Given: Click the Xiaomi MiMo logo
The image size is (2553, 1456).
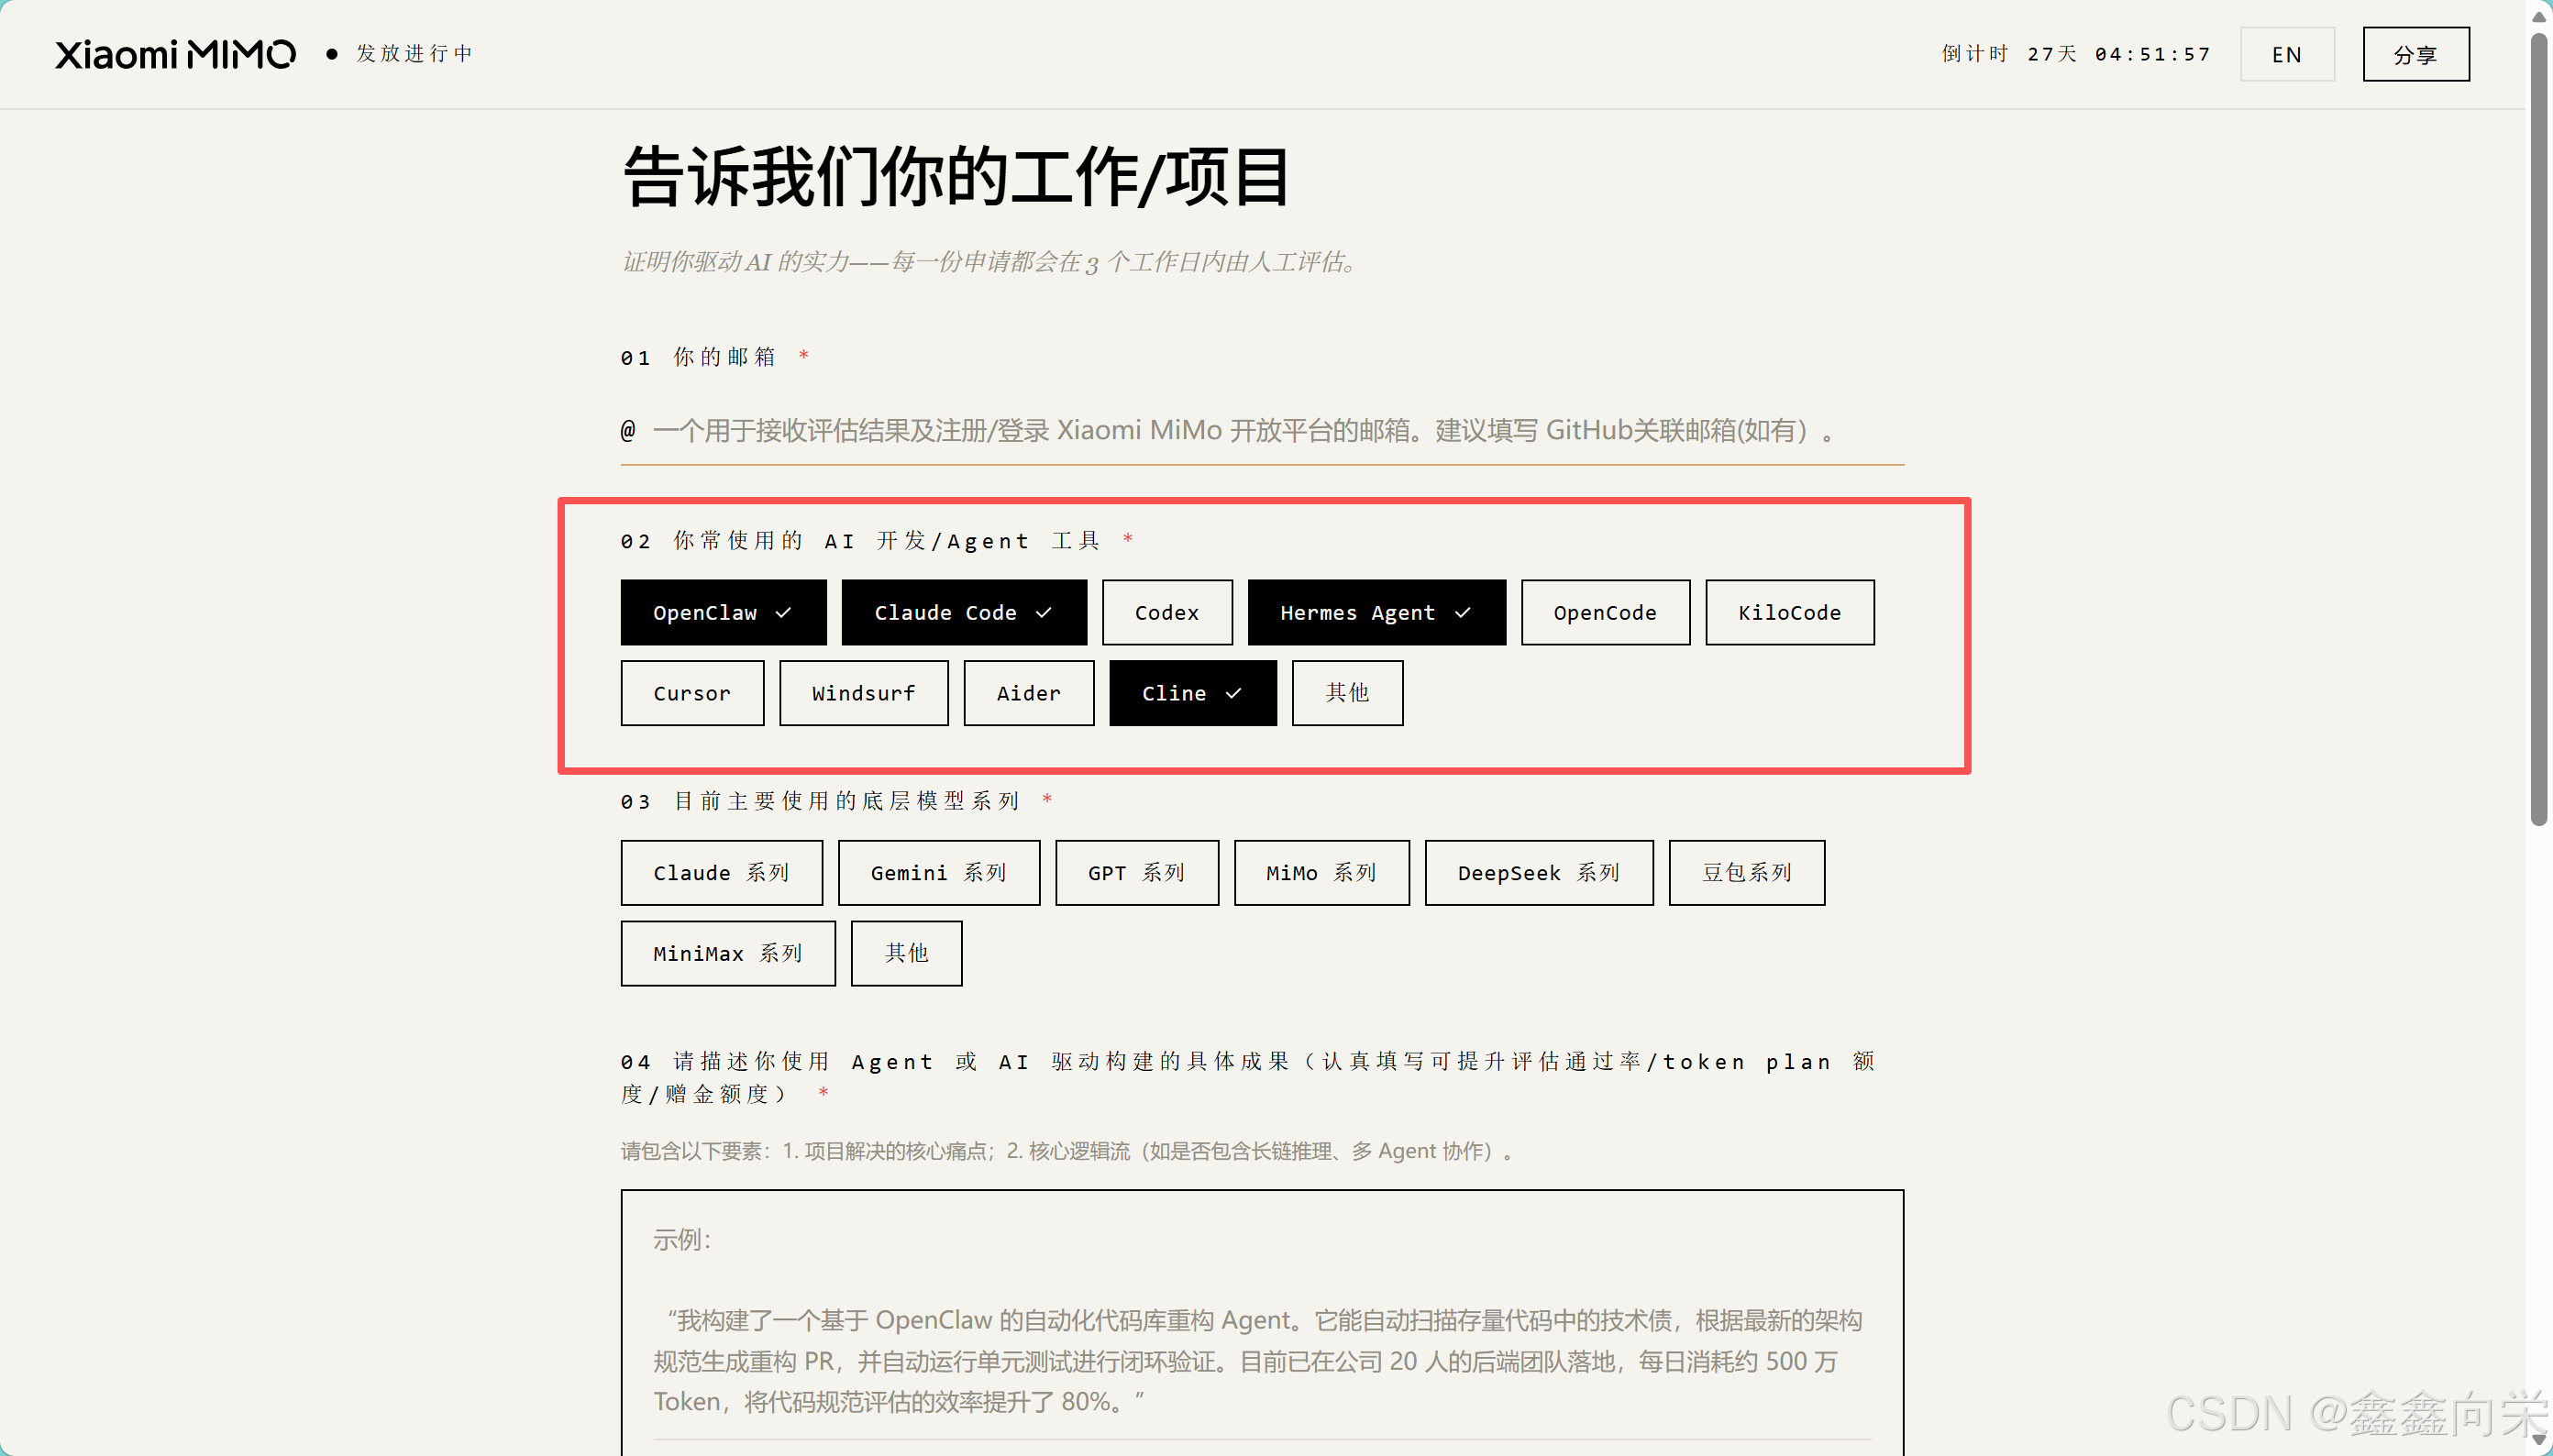Looking at the screenshot, I should coord(175,54).
